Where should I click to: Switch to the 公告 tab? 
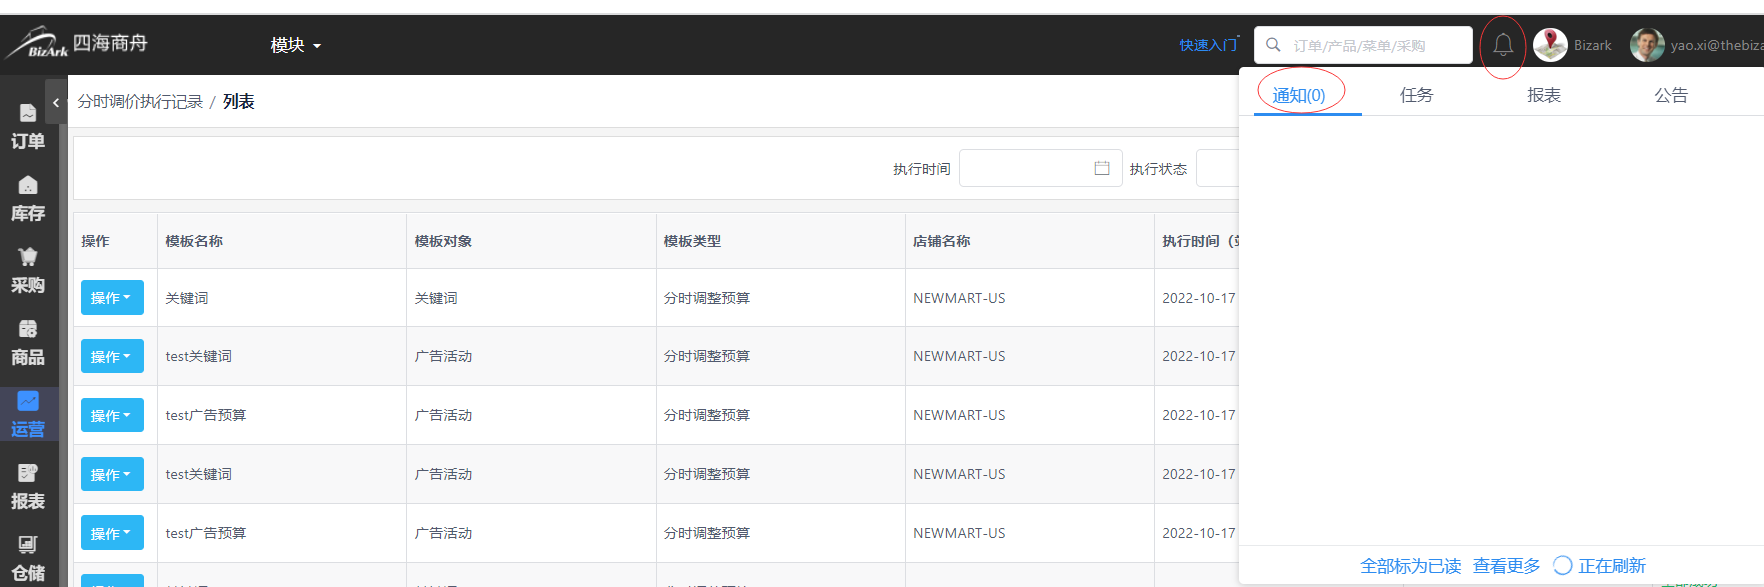click(1671, 95)
